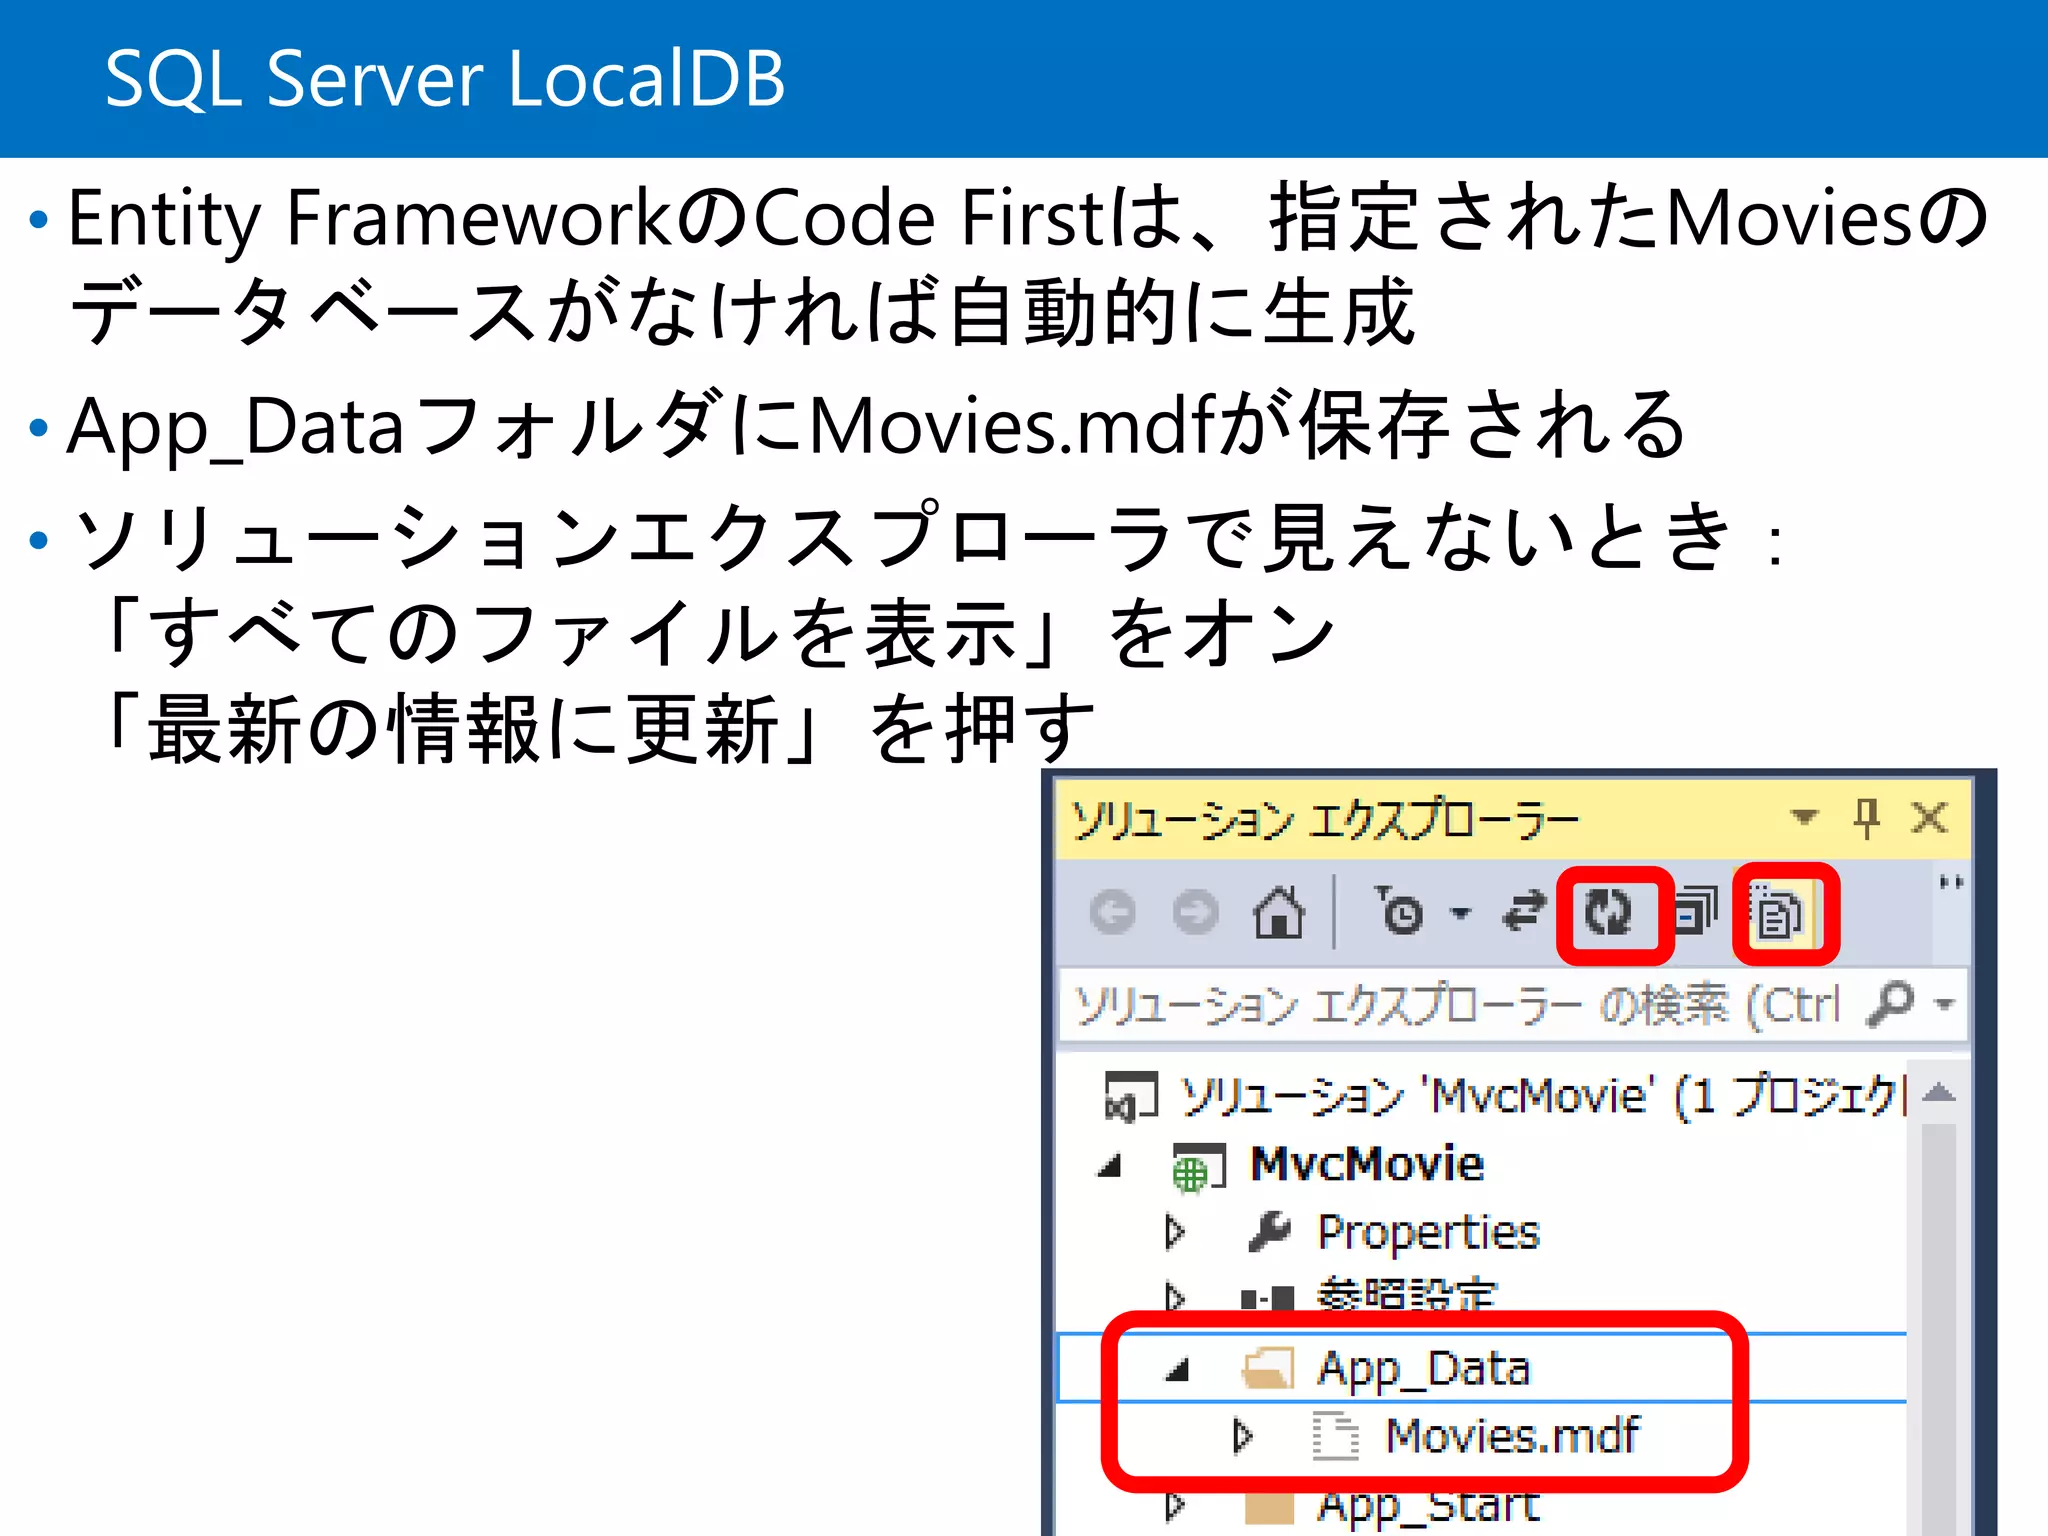Click the wrench icon for Properties
Viewport: 2048px width, 1536px height.
[x=1270, y=1232]
